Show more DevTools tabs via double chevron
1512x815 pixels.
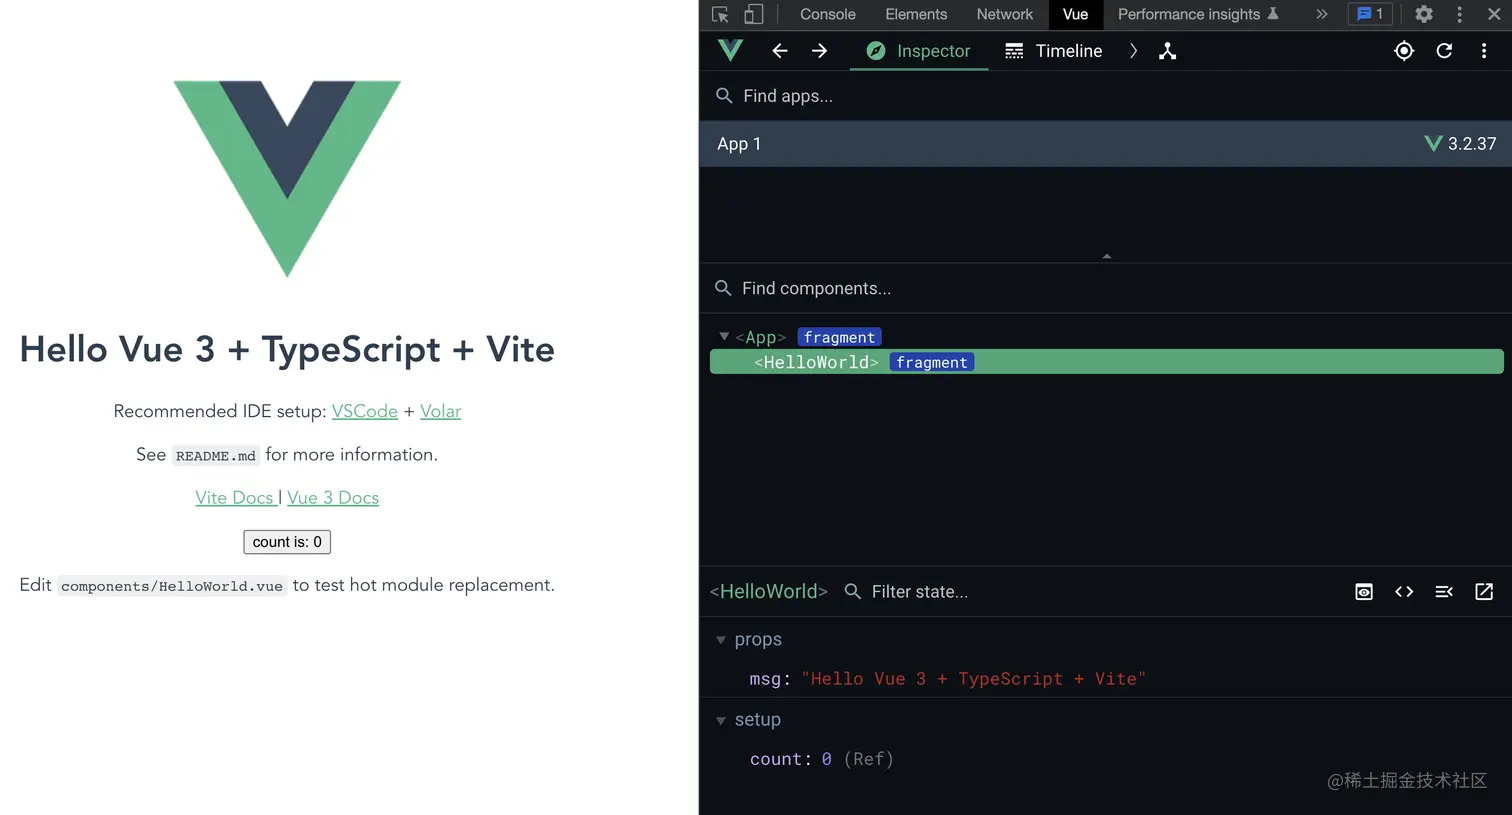(1321, 14)
